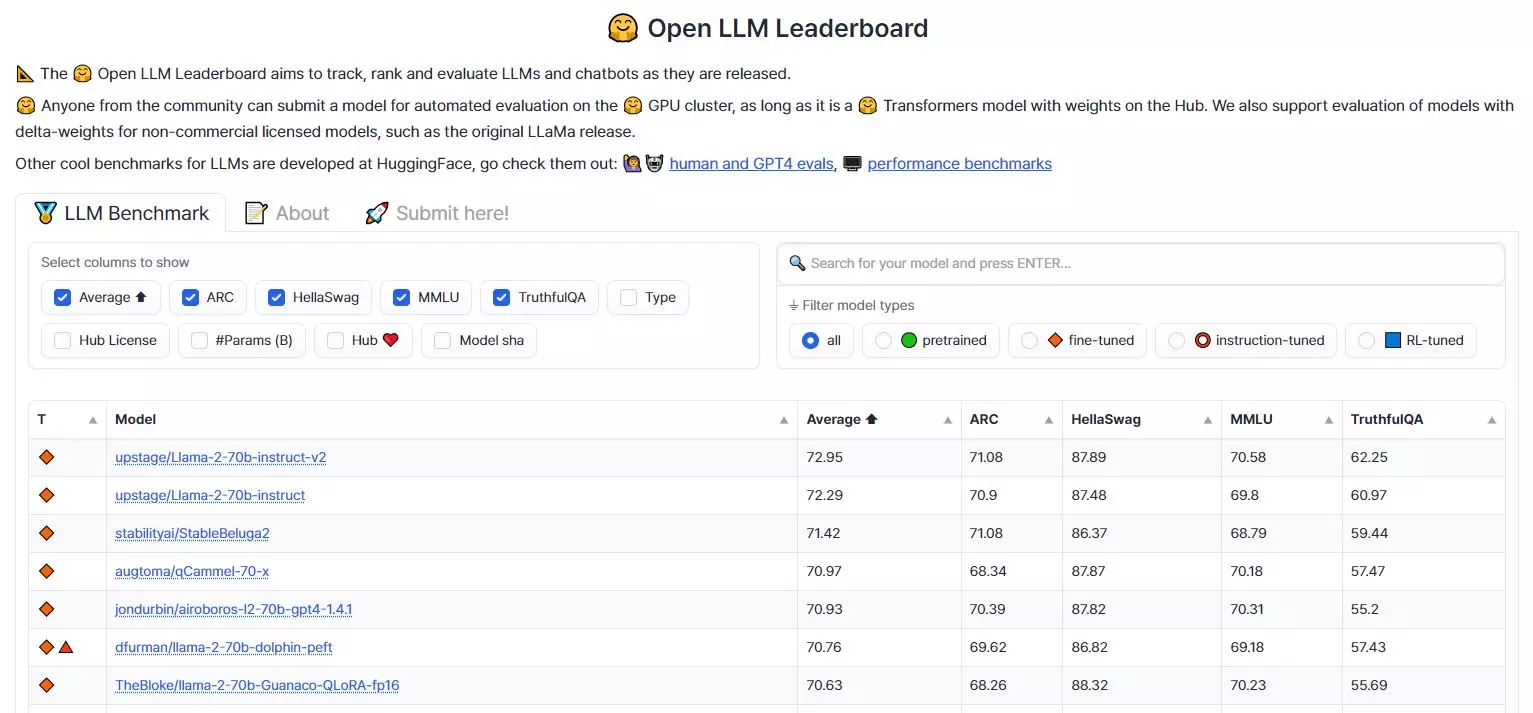Click the notepad icon on About tab
This screenshot has height=713, width=1533.
pos(256,212)
